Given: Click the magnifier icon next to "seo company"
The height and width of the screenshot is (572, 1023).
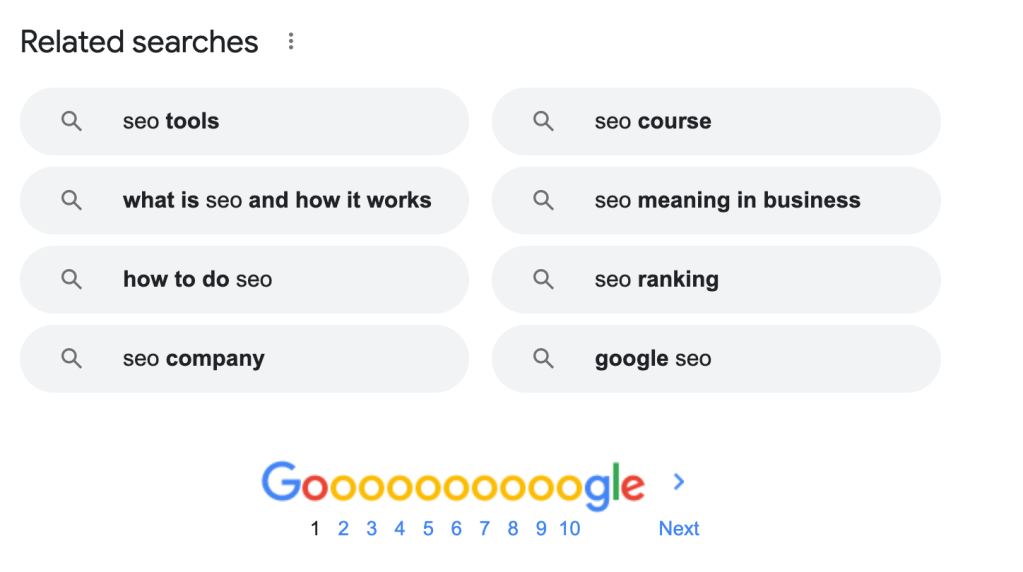Looking at the screenshot, I should point(72,358).
